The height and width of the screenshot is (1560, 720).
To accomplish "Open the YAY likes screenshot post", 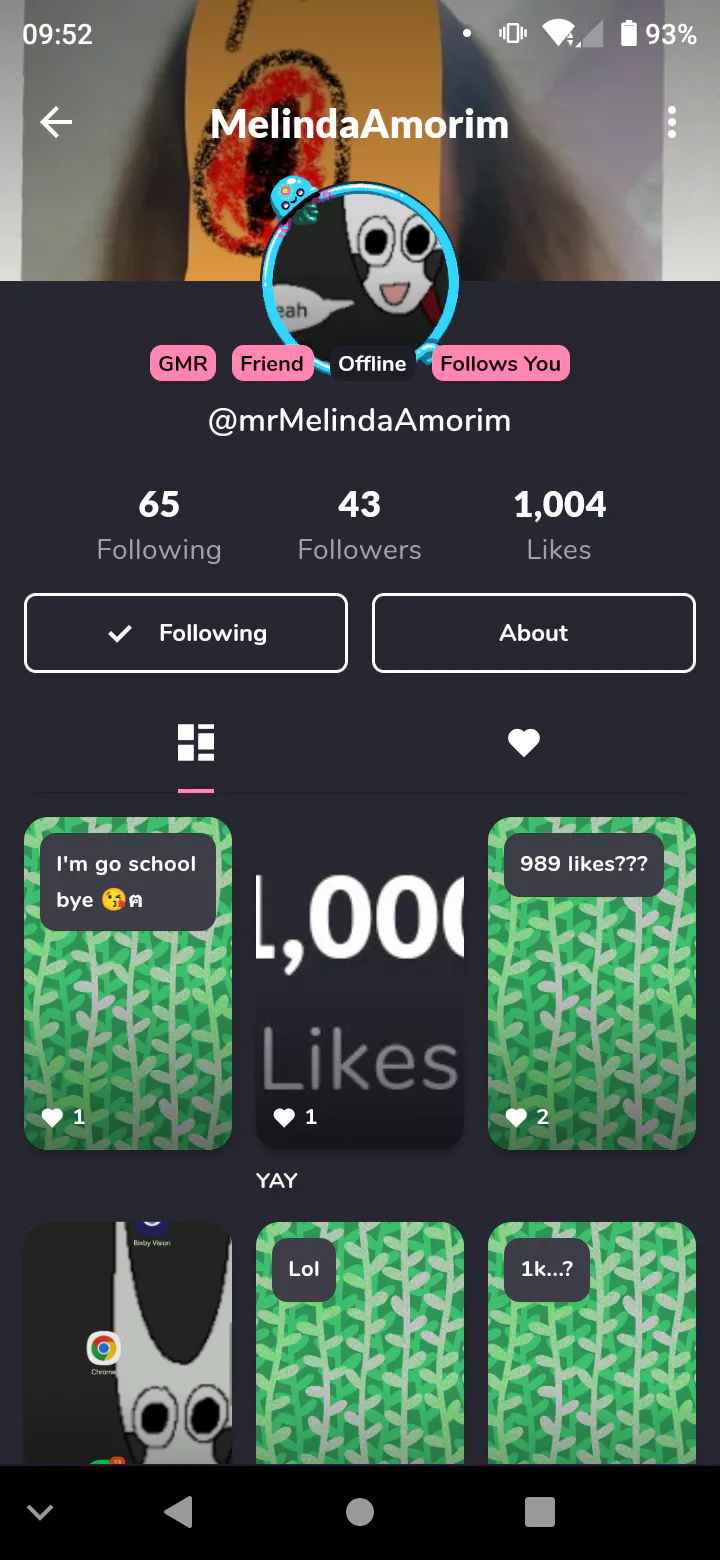I will click(x=360, y=983).
